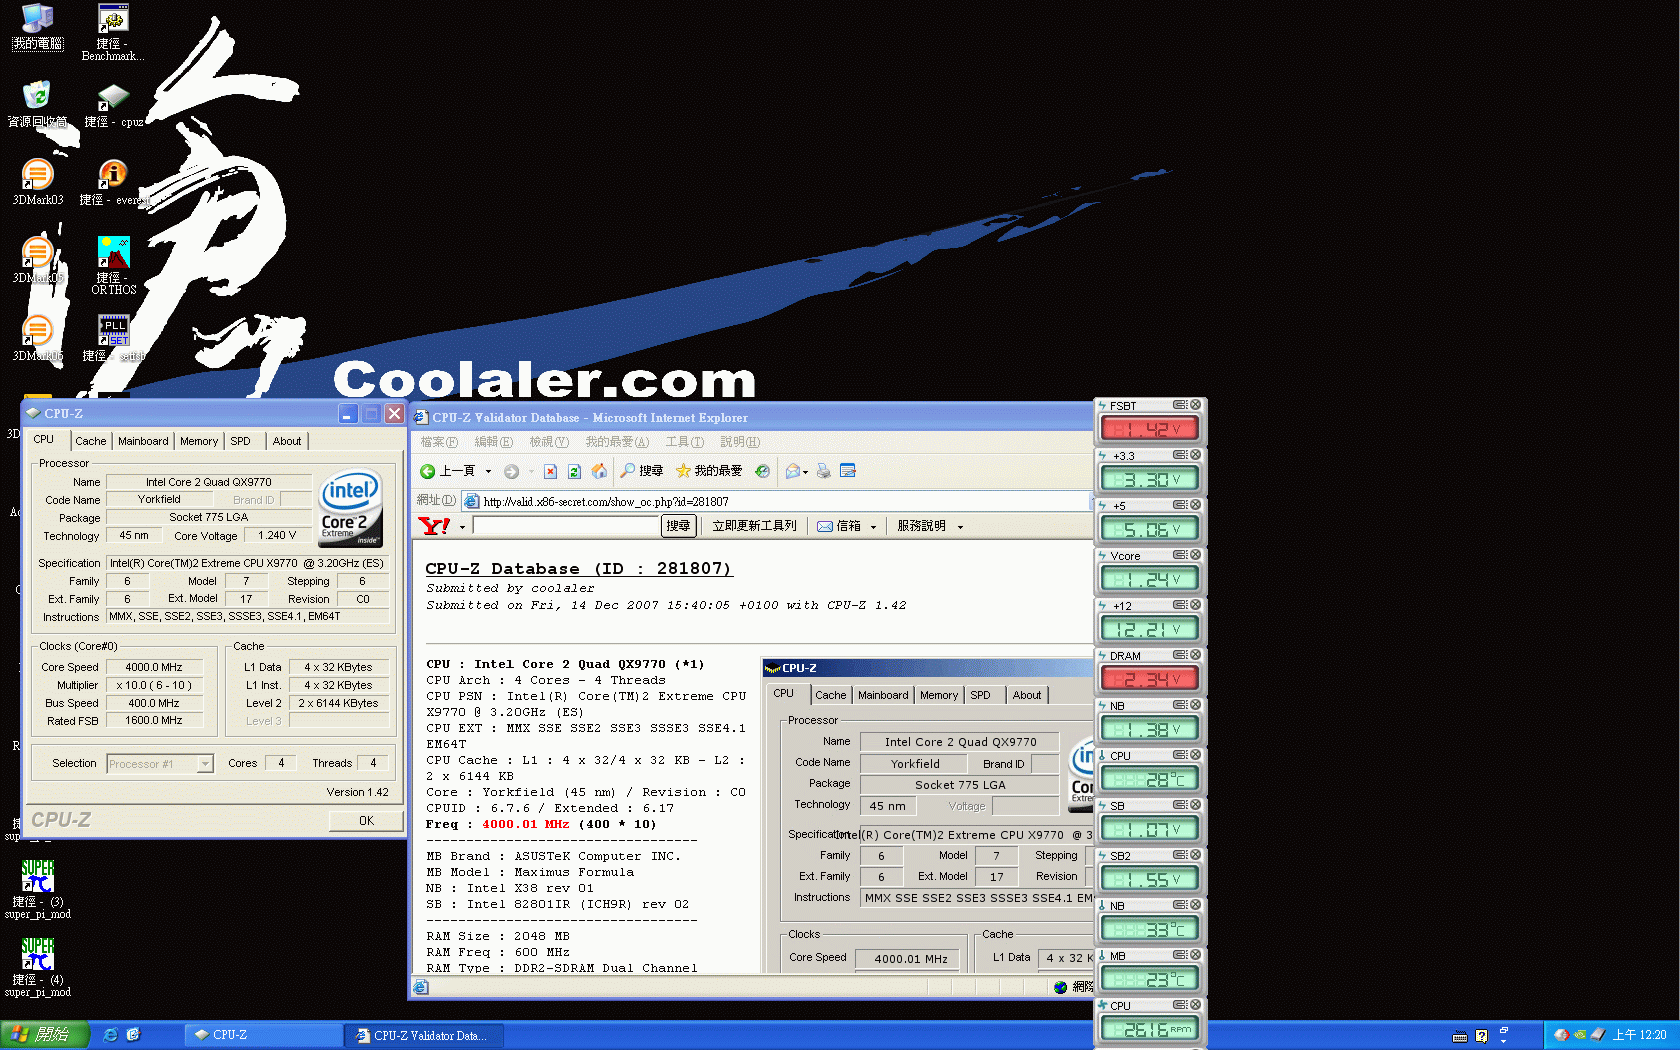Close the DRAM voltage monitor panel
This screenshot has width=1680, height=1050.
[1195, 655]
